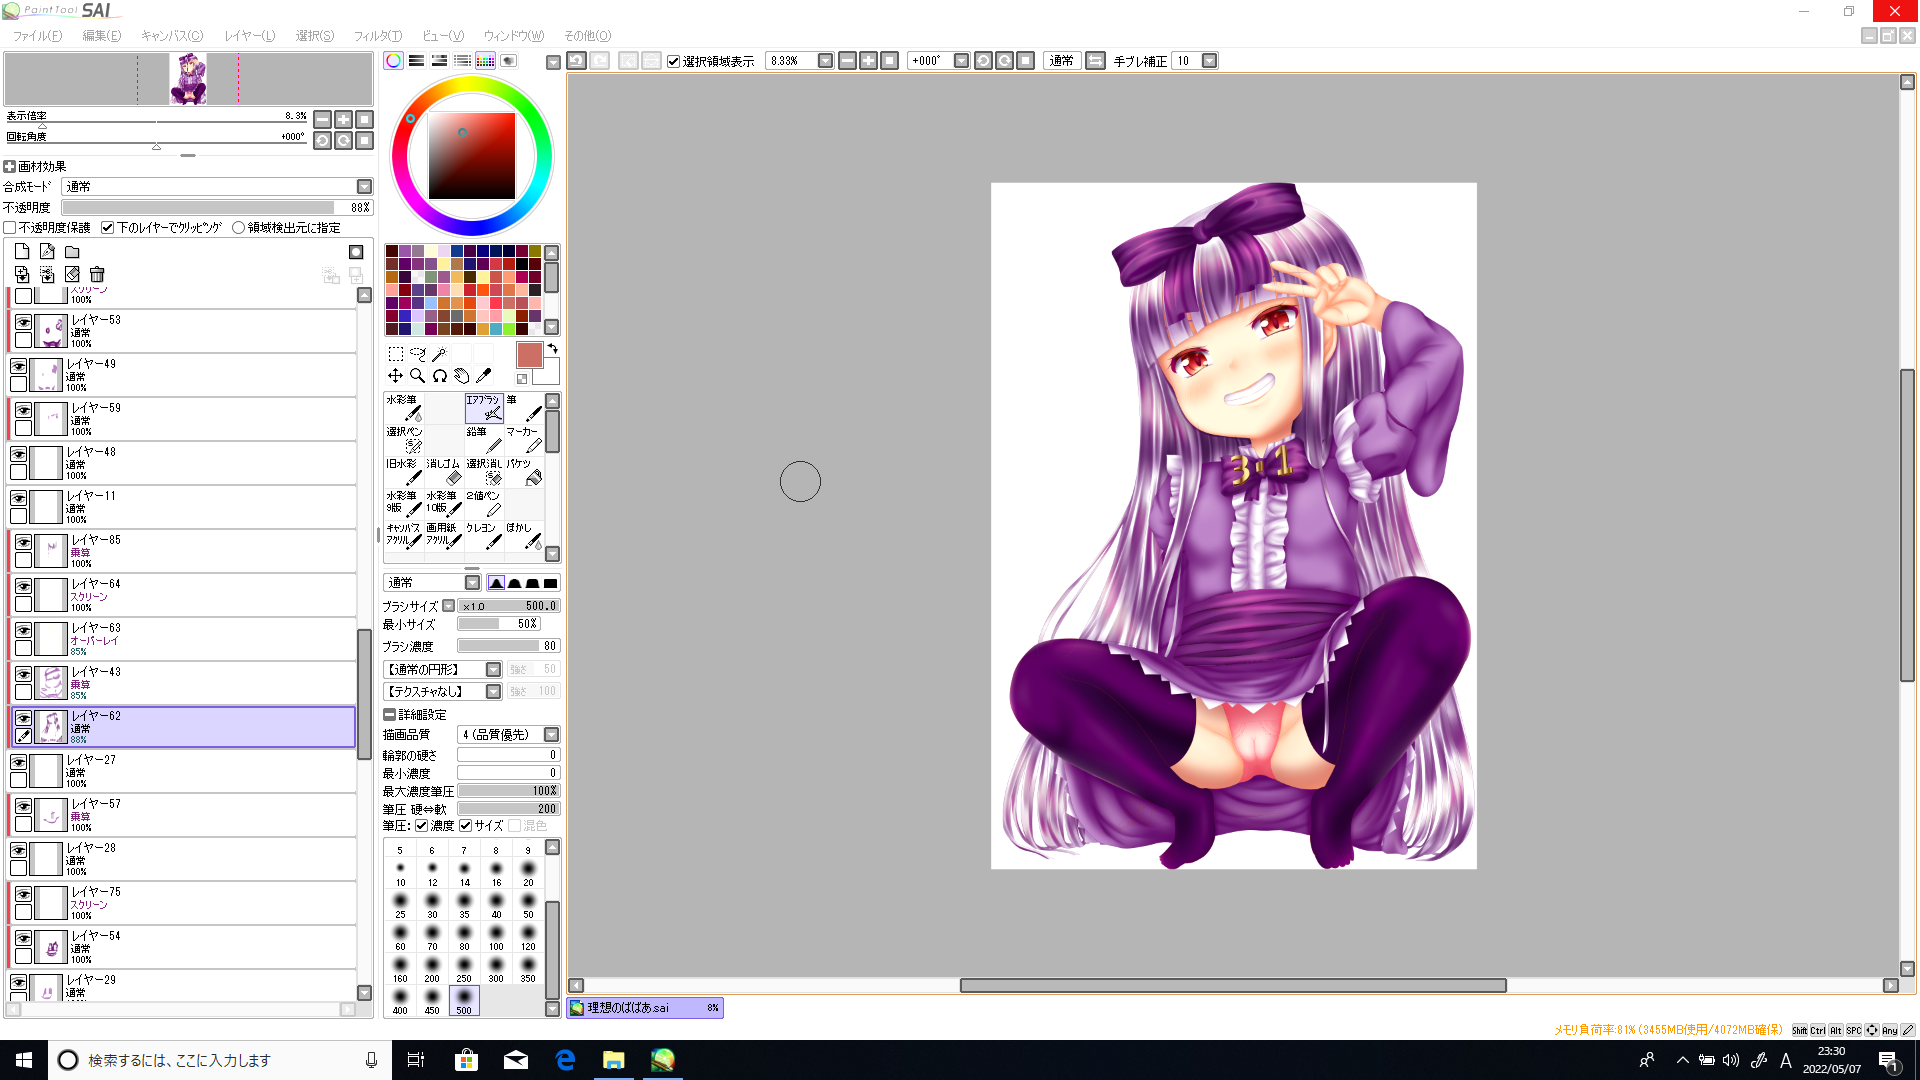
Task: Show the swatches palette panel toggle
Action: pyautogui.click(x=485, y=61)
